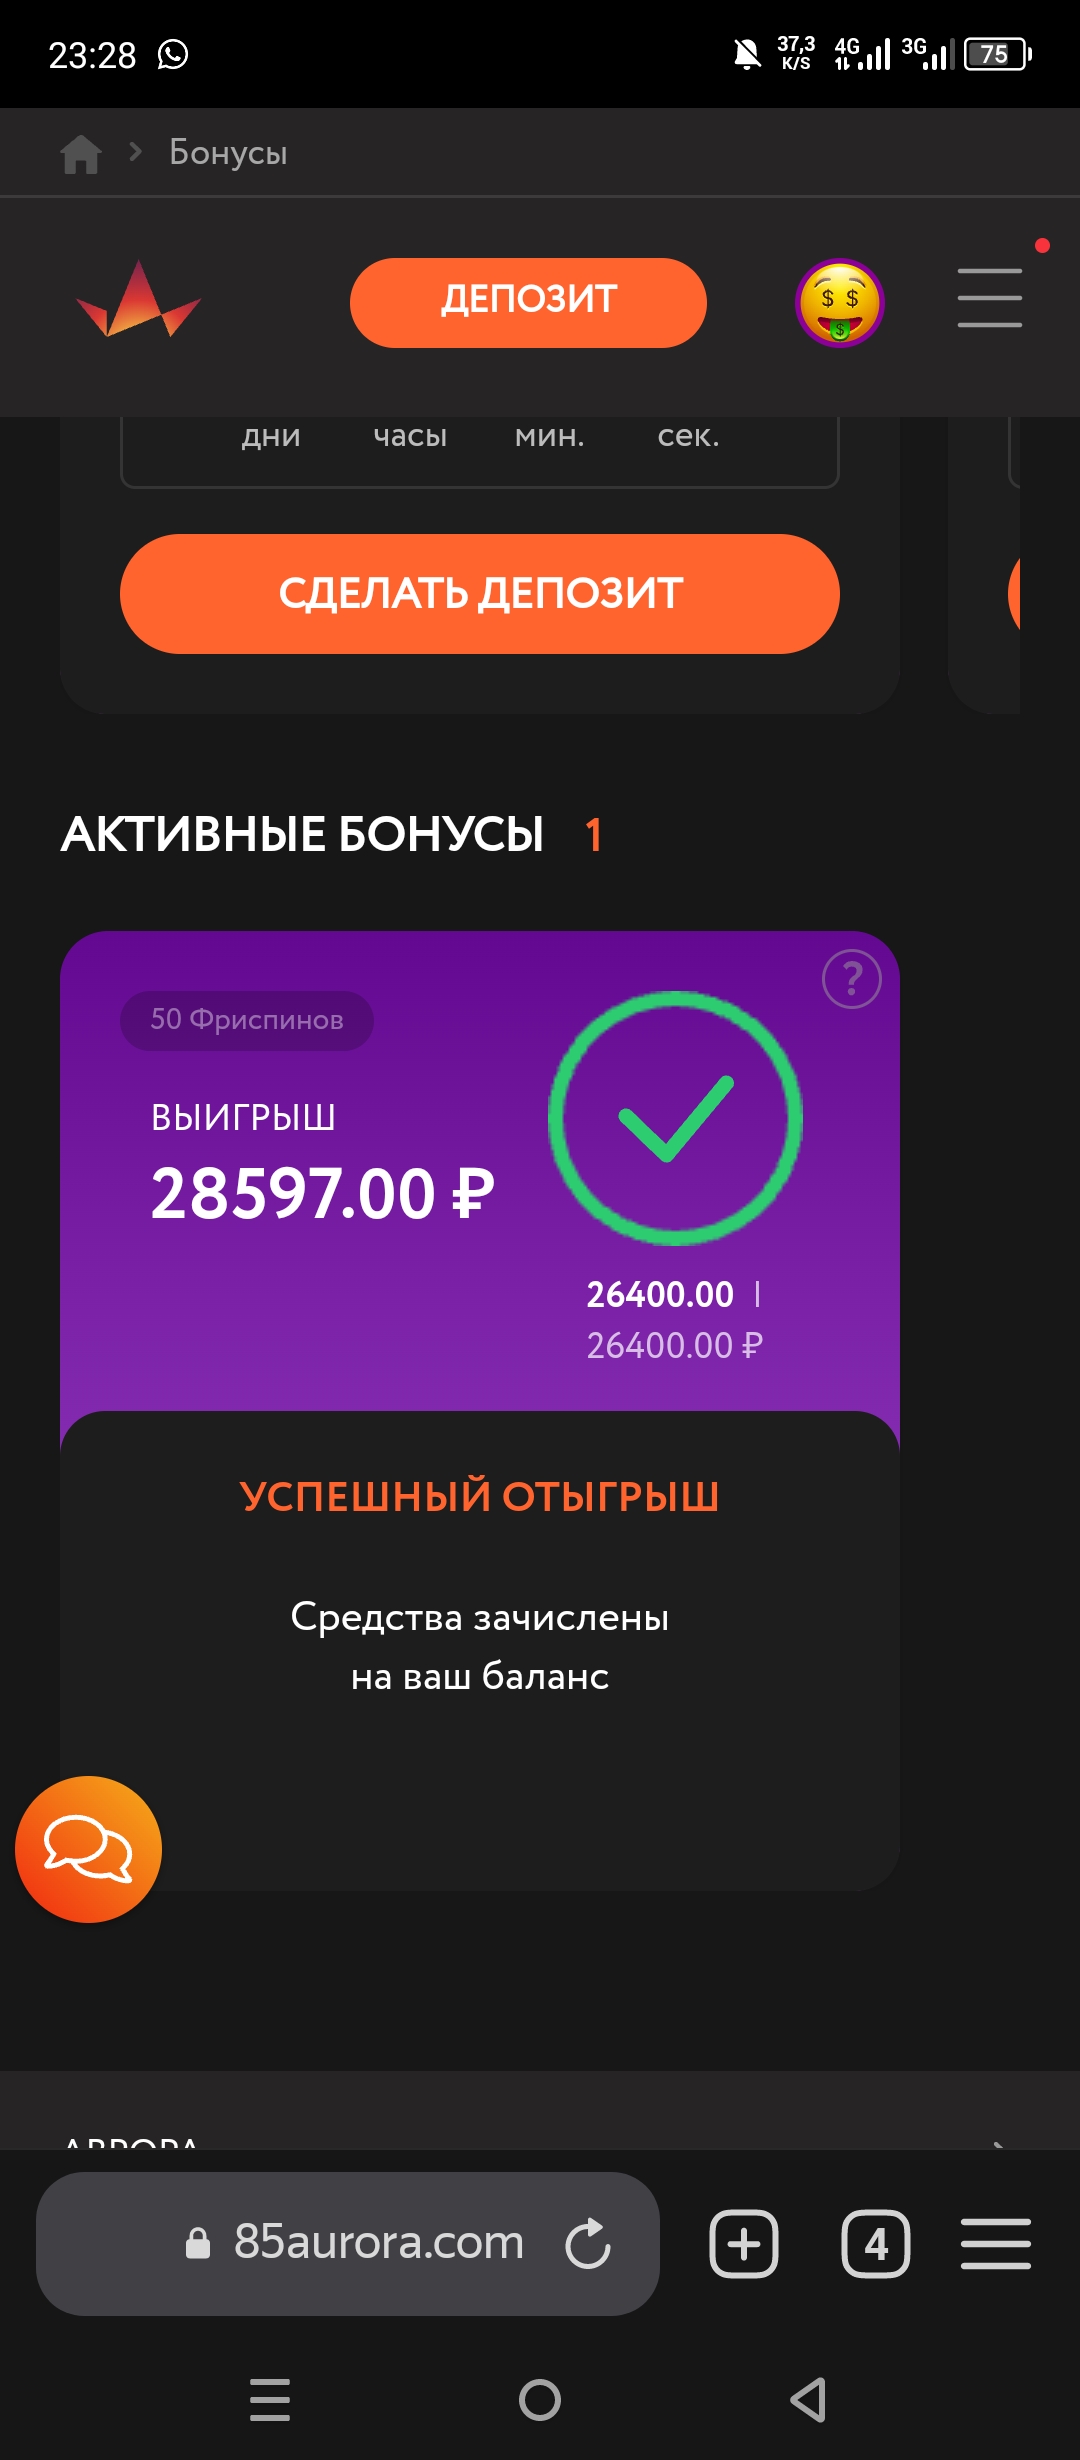Open the live chat support bubble
This screenshot has height=2460, width=1080.
(x=88, y=1849)
